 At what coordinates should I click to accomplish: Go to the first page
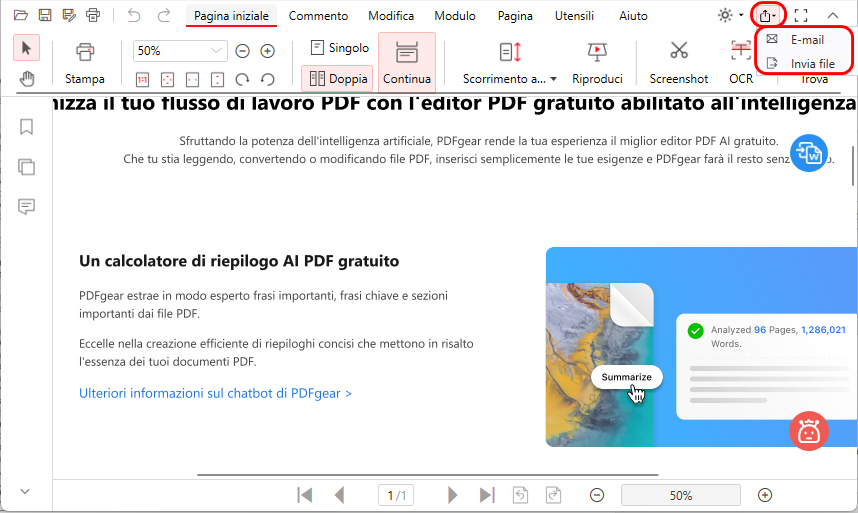(305, 495)
